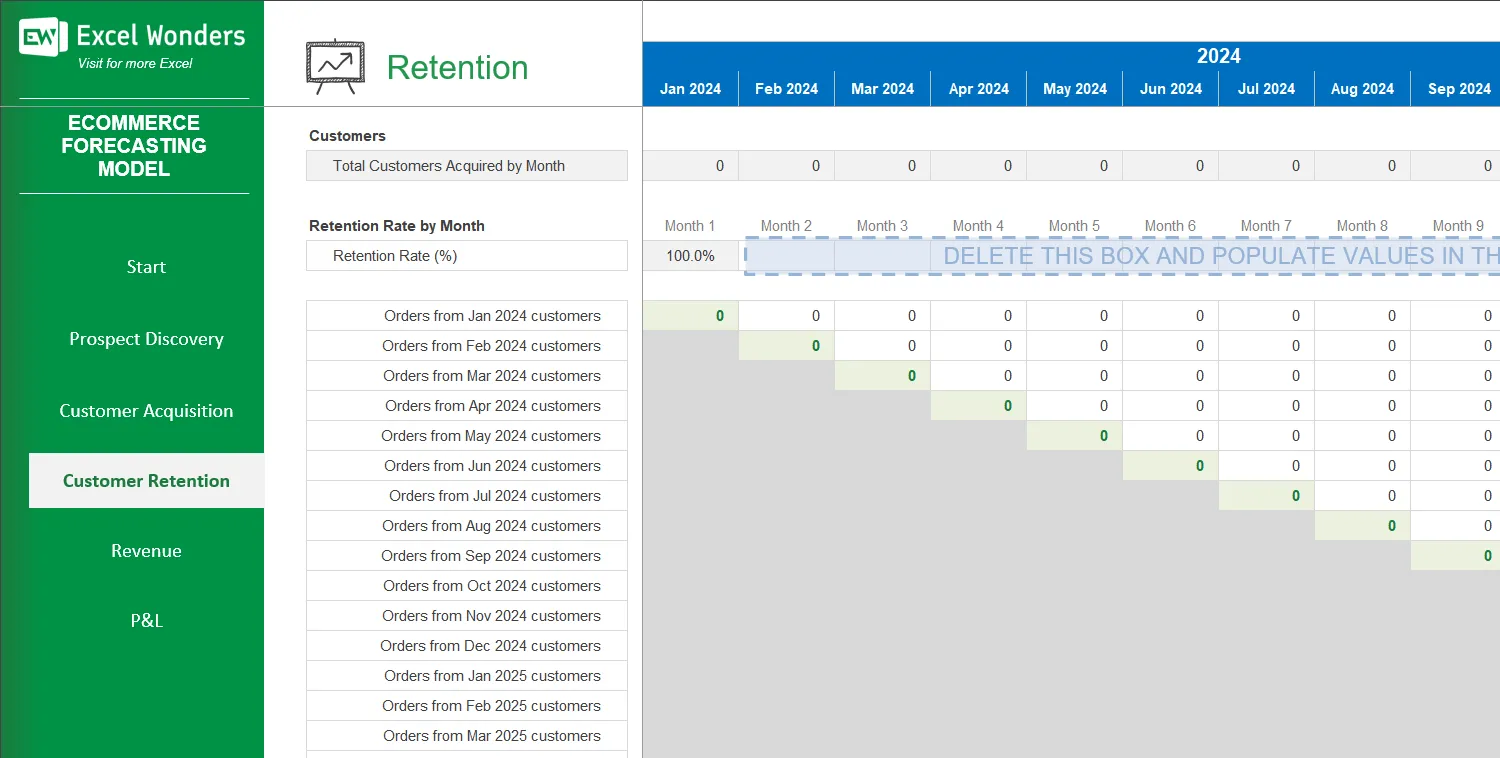Click the Retention presentation chart icon
The image size is (1500, 758).
pos(334,61)
